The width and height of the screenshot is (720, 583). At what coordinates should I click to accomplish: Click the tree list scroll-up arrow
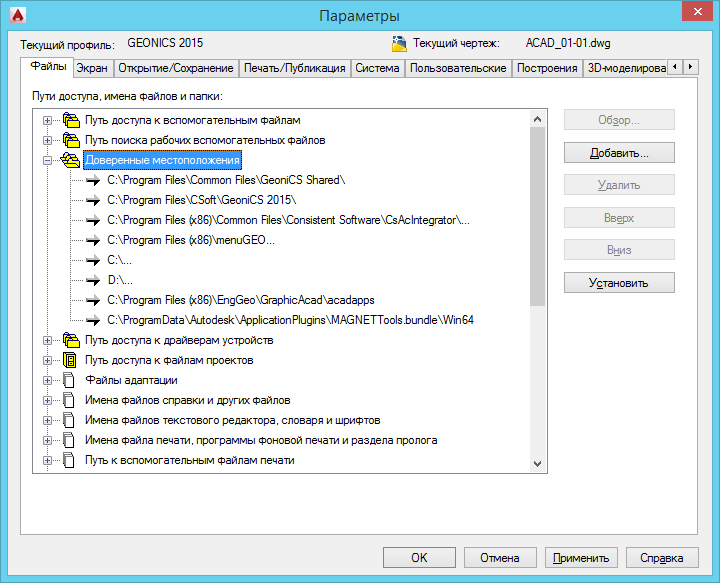[537, 119]
